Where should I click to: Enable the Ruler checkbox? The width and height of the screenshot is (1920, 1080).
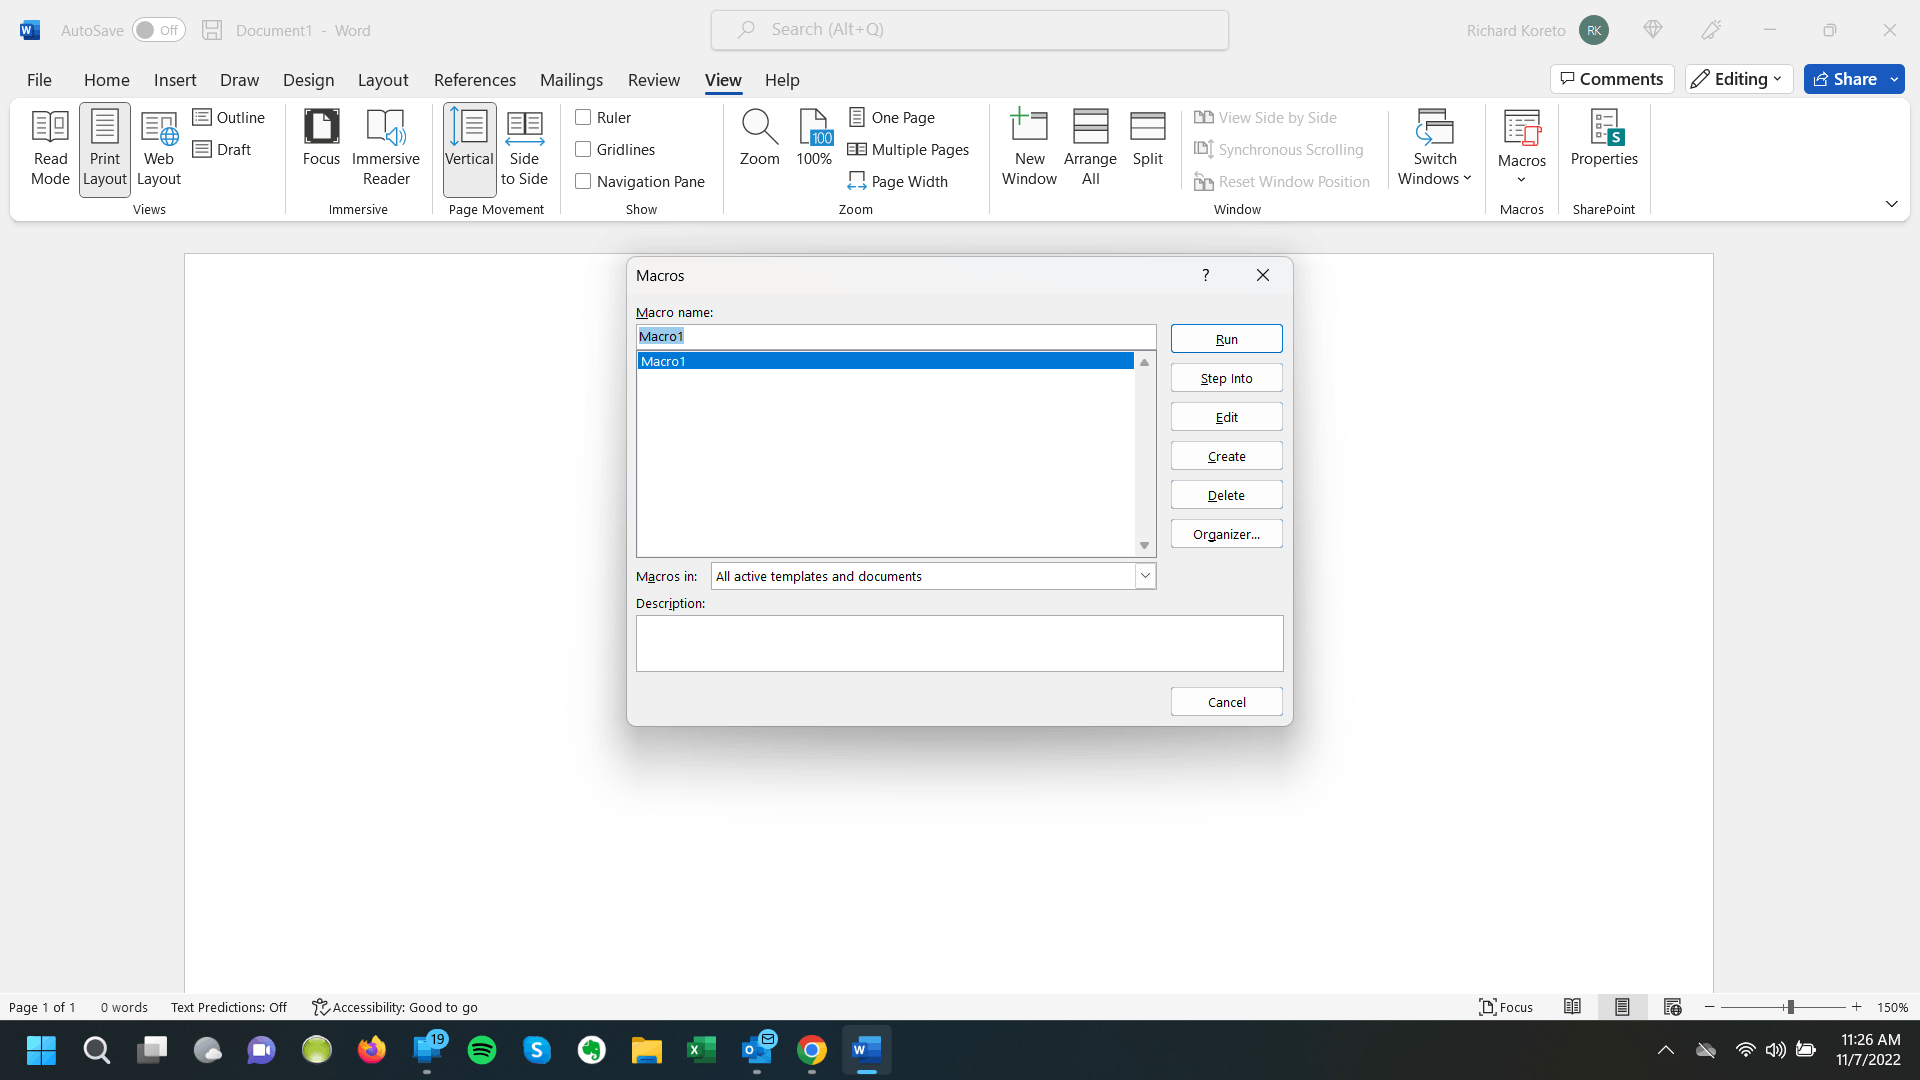click(x=583, y=117)
